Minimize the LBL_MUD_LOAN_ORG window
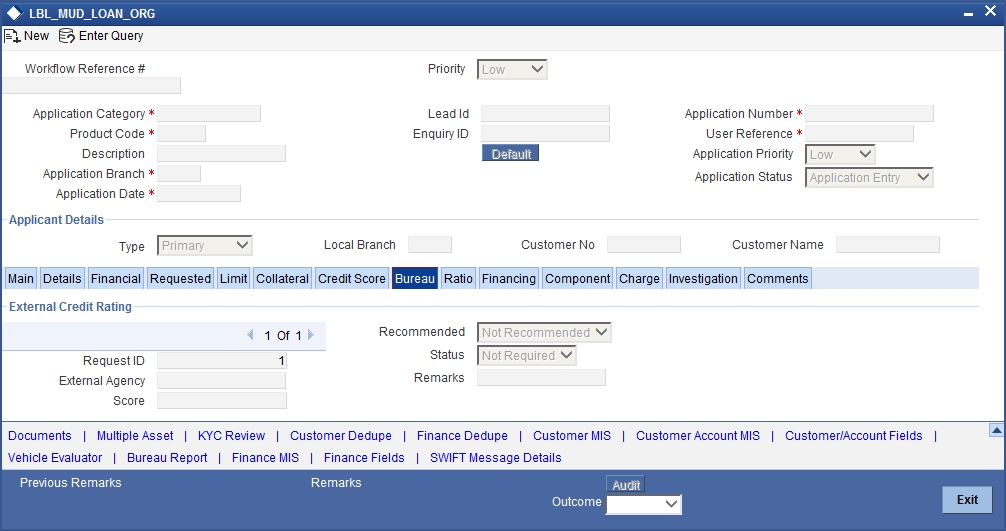The width and height of the screenshot is (1006, 531). pyautogui.click(x=968, y=14)
